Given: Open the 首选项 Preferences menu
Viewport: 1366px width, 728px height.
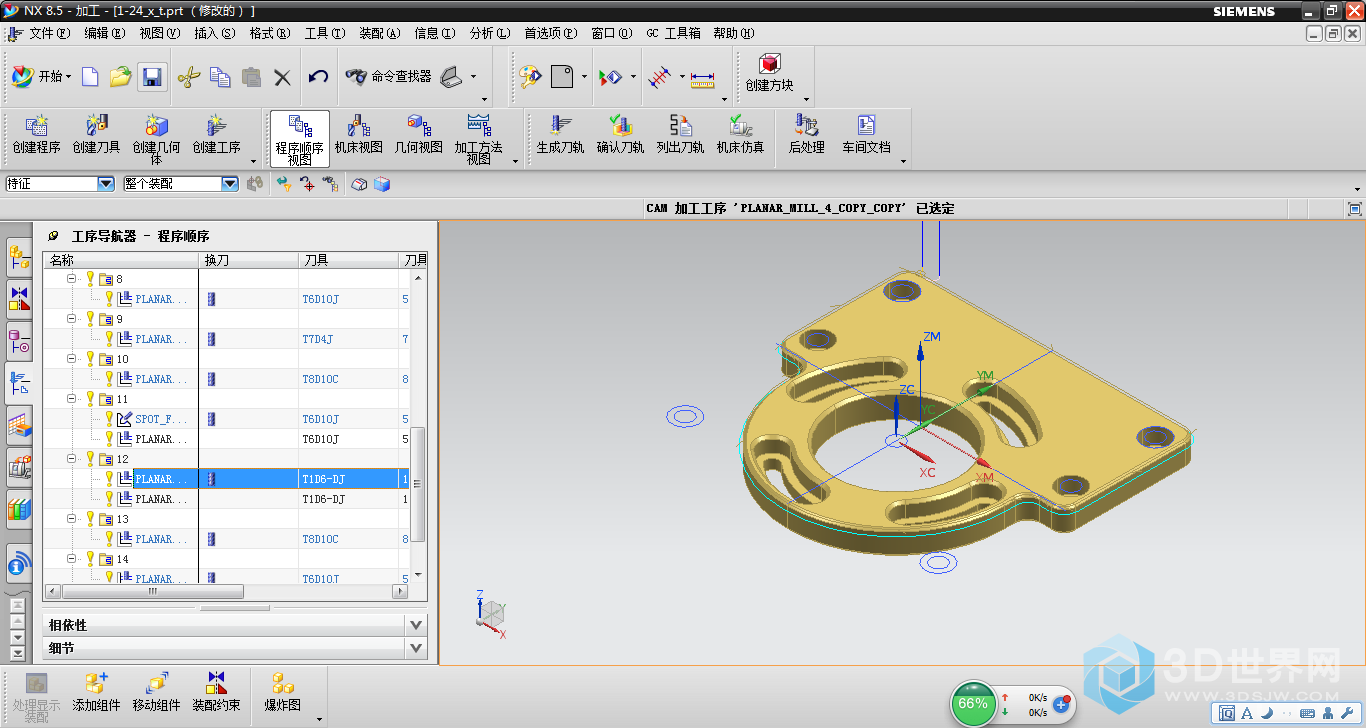Looking at the screenshot, I should (550, 33).
